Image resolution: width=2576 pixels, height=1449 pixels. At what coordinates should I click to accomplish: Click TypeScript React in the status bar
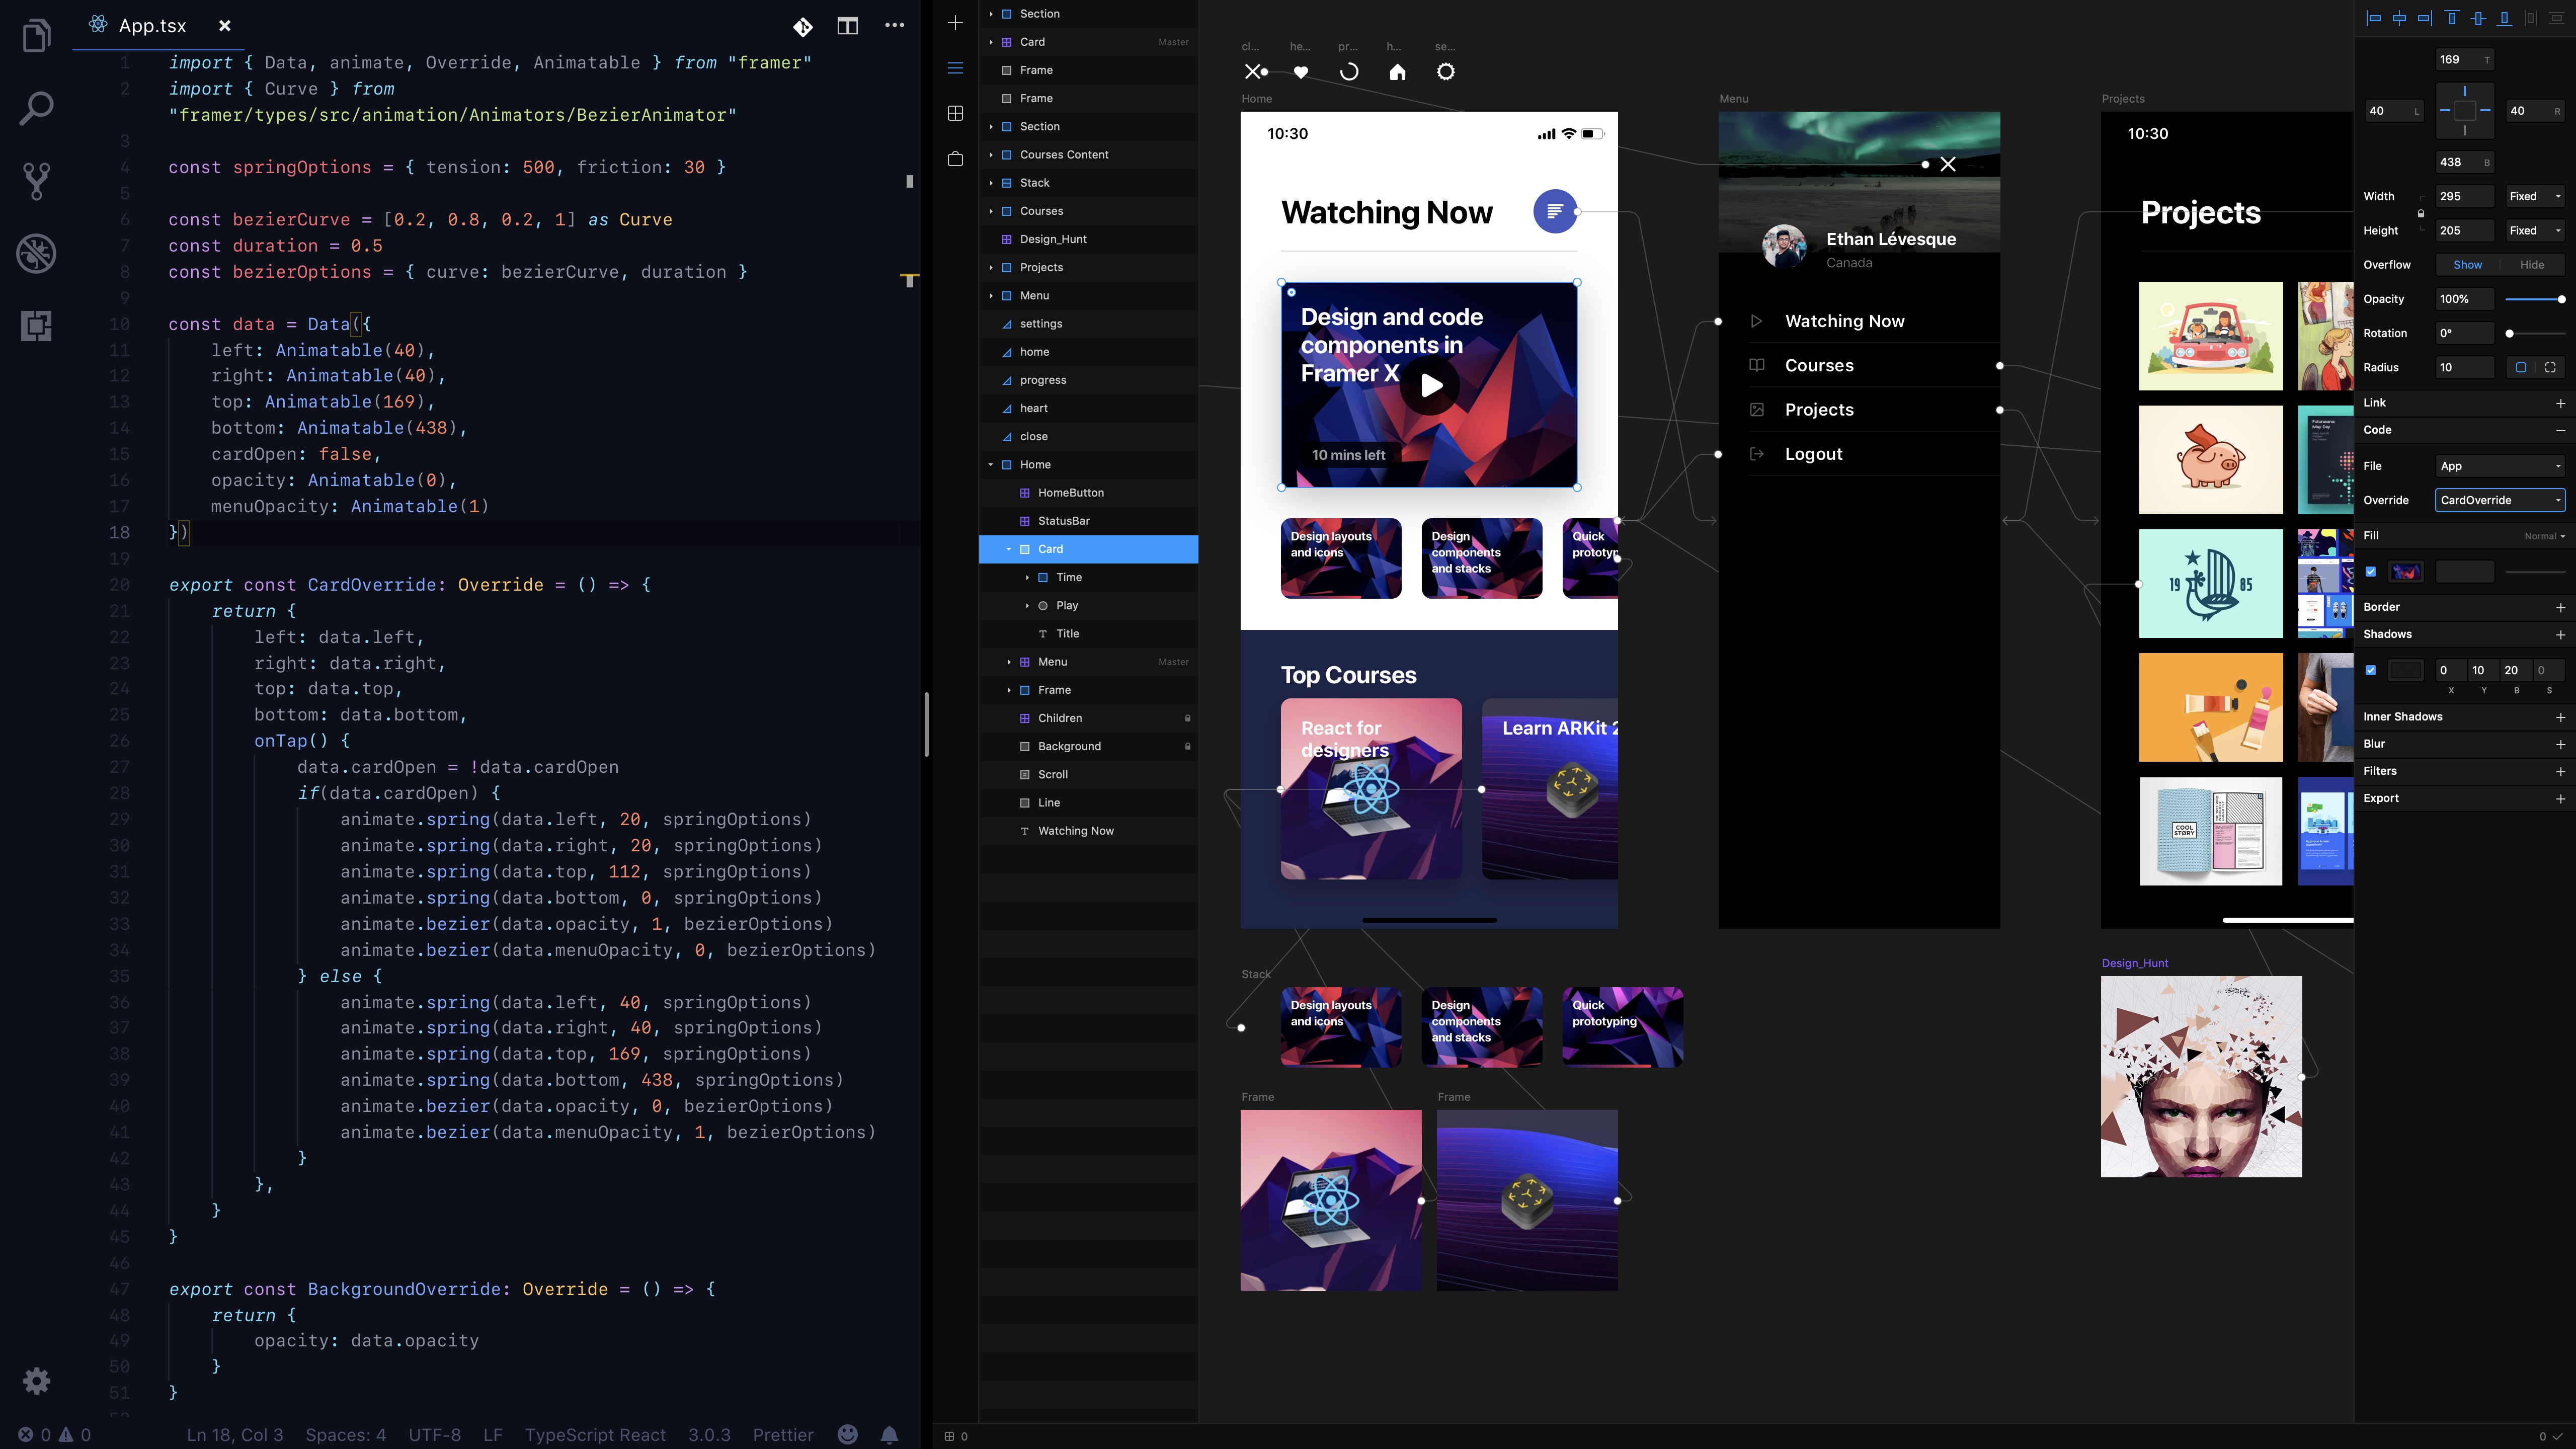click(x=595, y=1435)
